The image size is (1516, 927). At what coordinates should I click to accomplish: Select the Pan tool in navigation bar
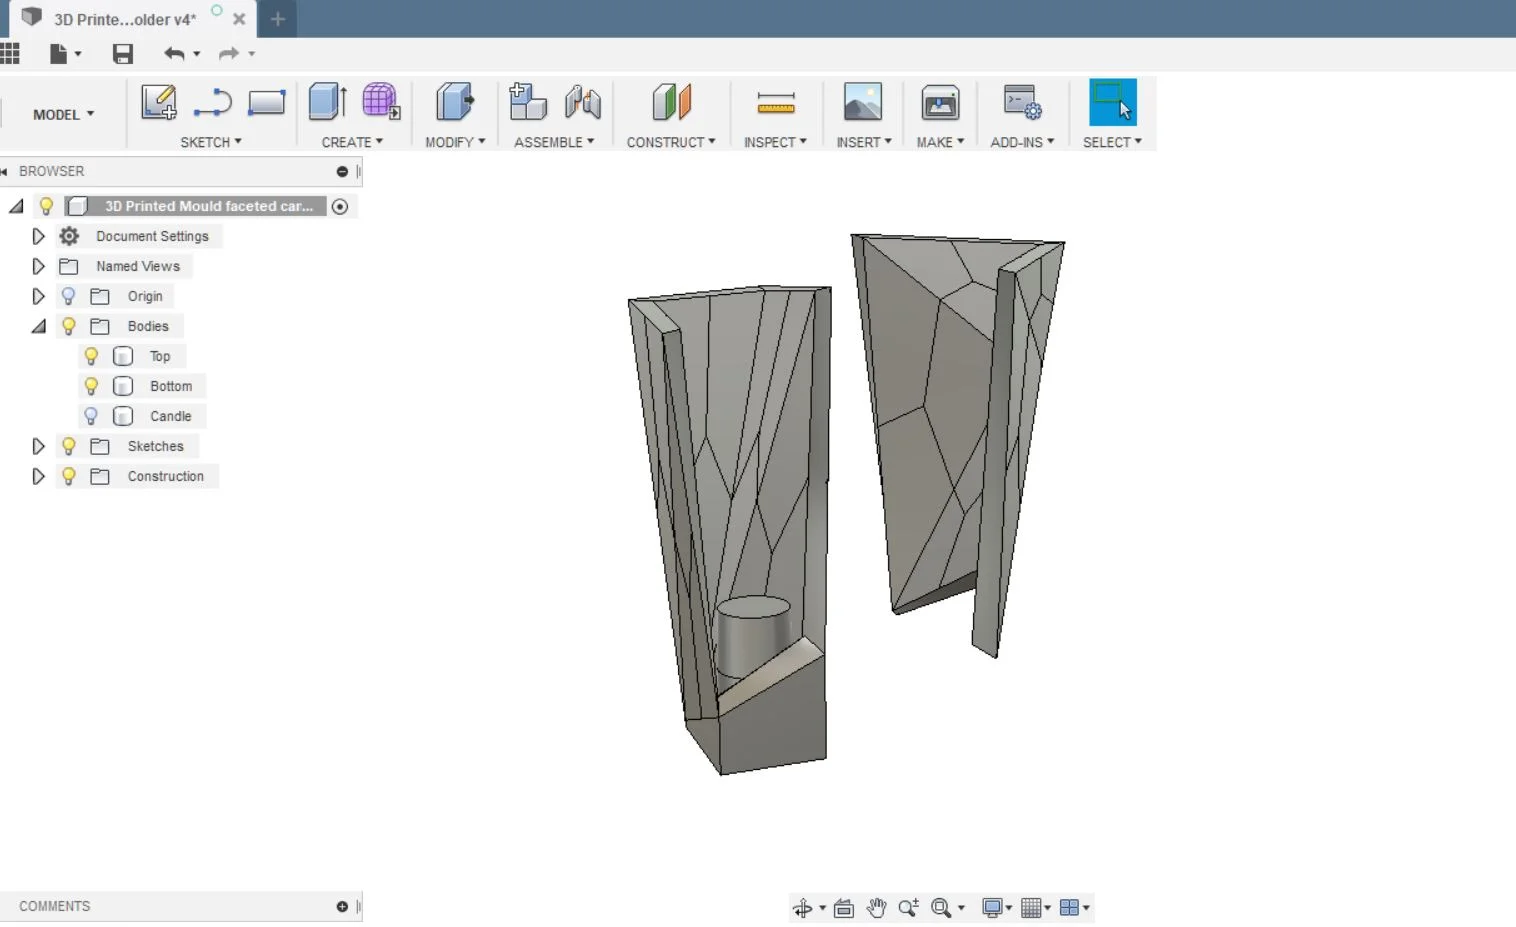pyautogui.click(x=876, y=907)
